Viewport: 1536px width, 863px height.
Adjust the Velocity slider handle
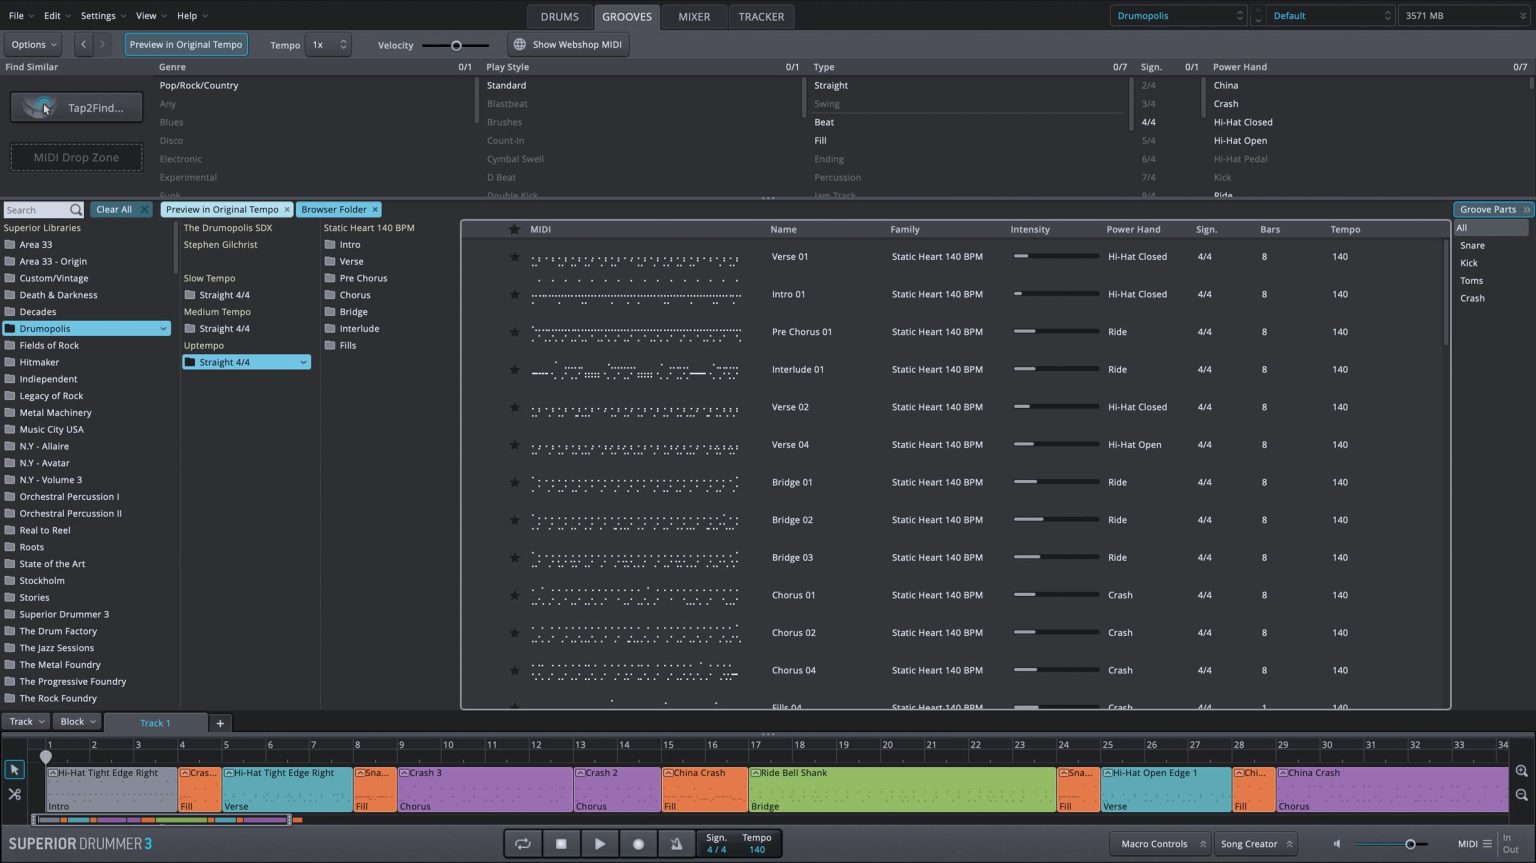pyautogui.click(x=456, y=46)
